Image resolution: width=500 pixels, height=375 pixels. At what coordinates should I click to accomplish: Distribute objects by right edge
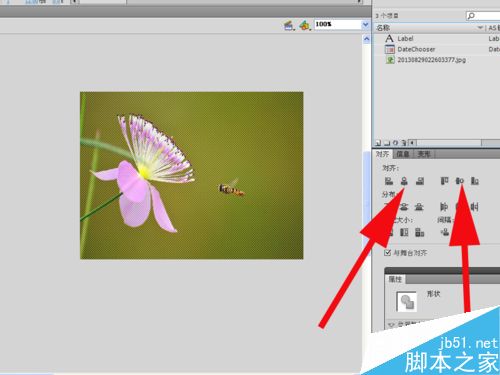(x=475, y=207)
